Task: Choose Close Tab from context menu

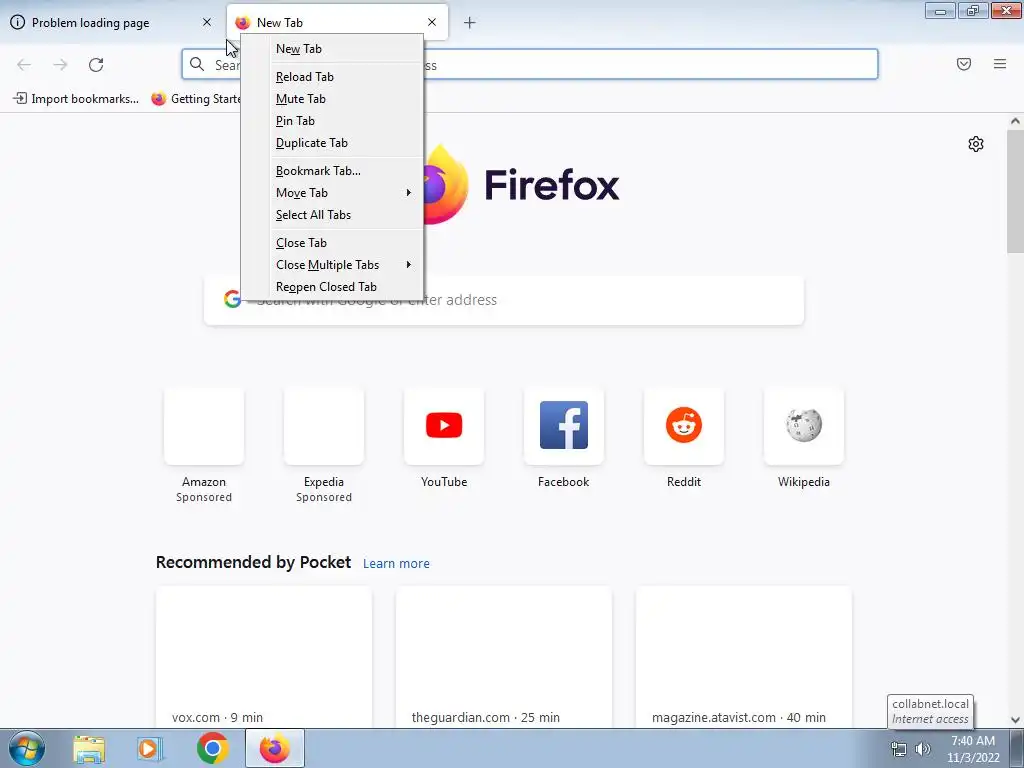Action: point(332,243)
